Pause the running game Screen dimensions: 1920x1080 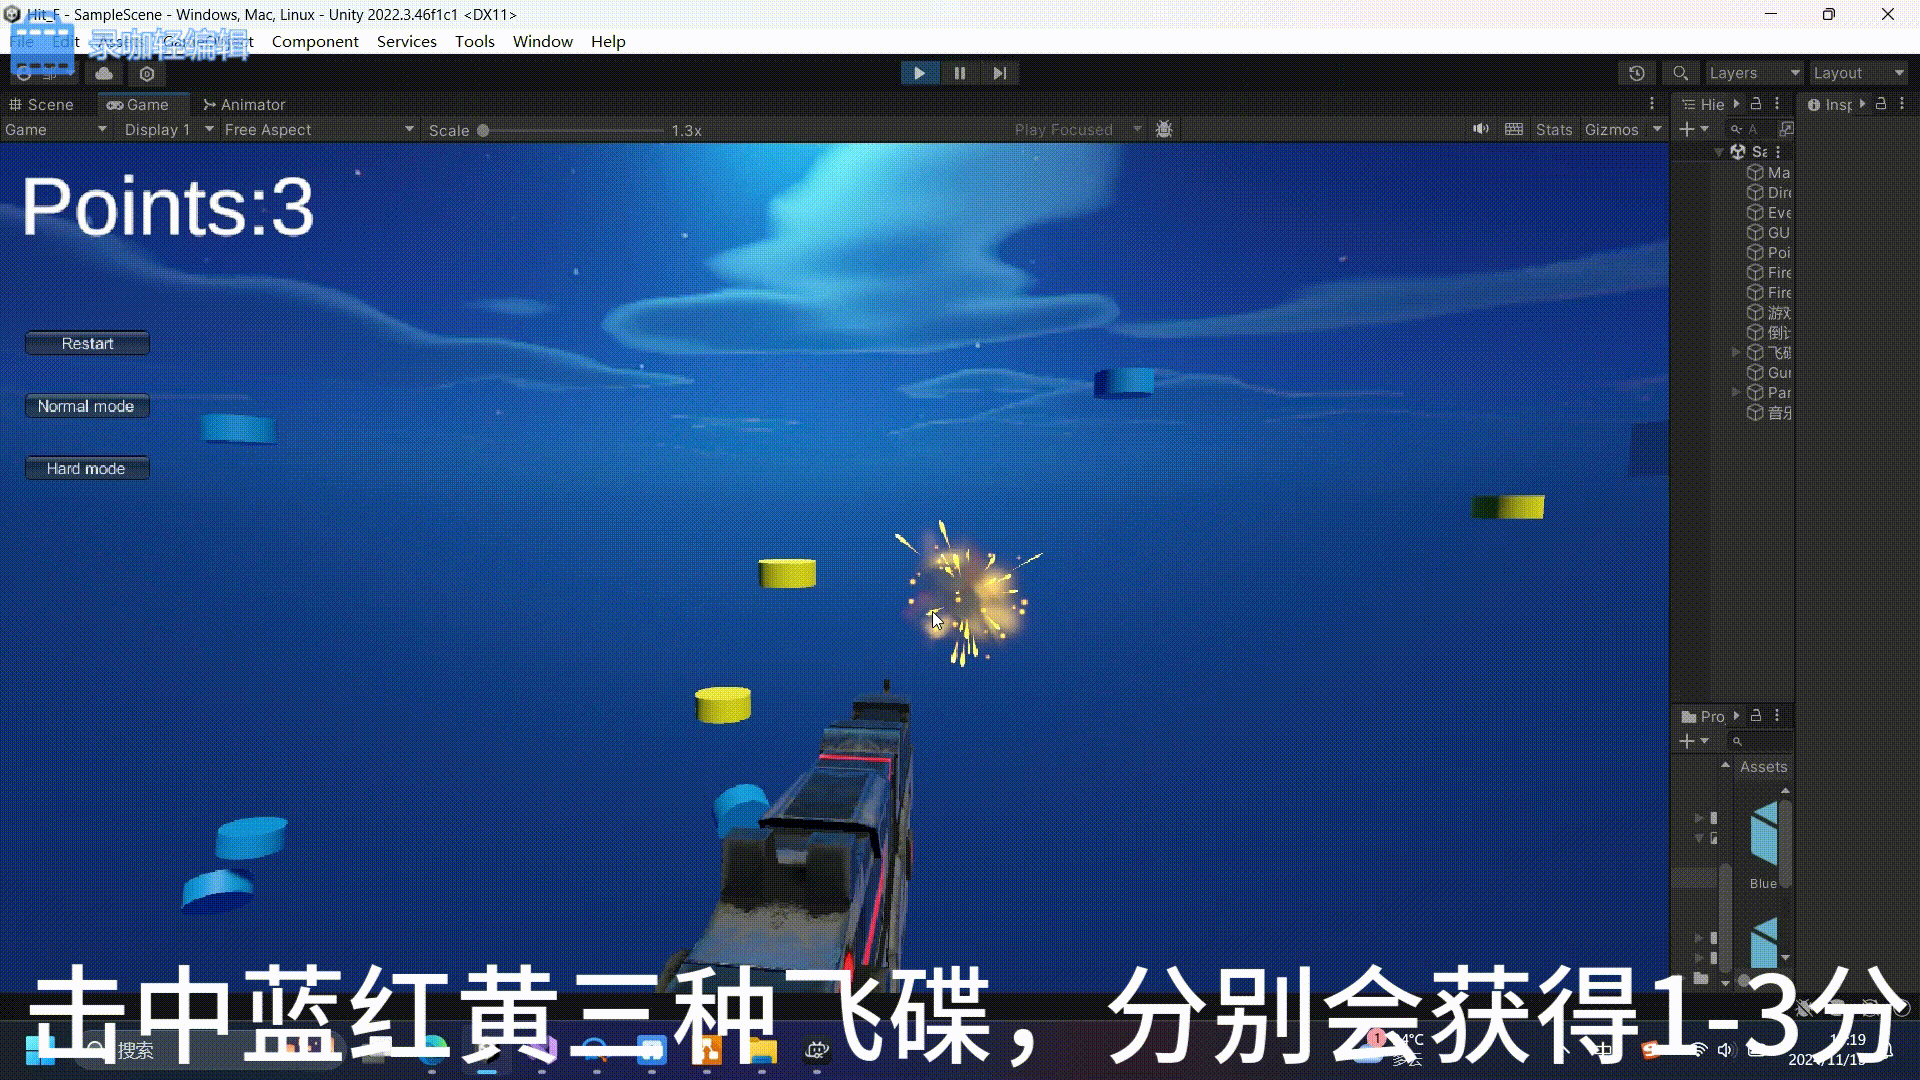(959, 73)
